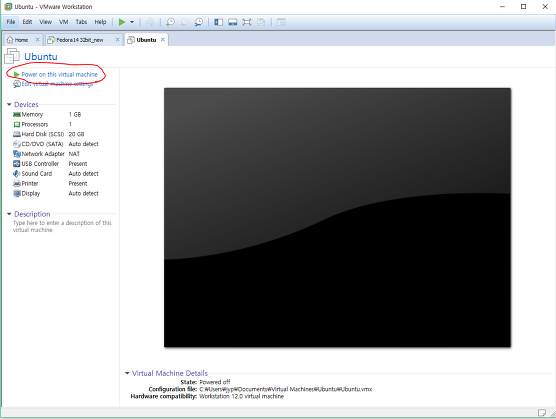Click the green Power On toolbar button
This screenshot has width=556, height=419.
pyautogui.click(x=122, y=22)
